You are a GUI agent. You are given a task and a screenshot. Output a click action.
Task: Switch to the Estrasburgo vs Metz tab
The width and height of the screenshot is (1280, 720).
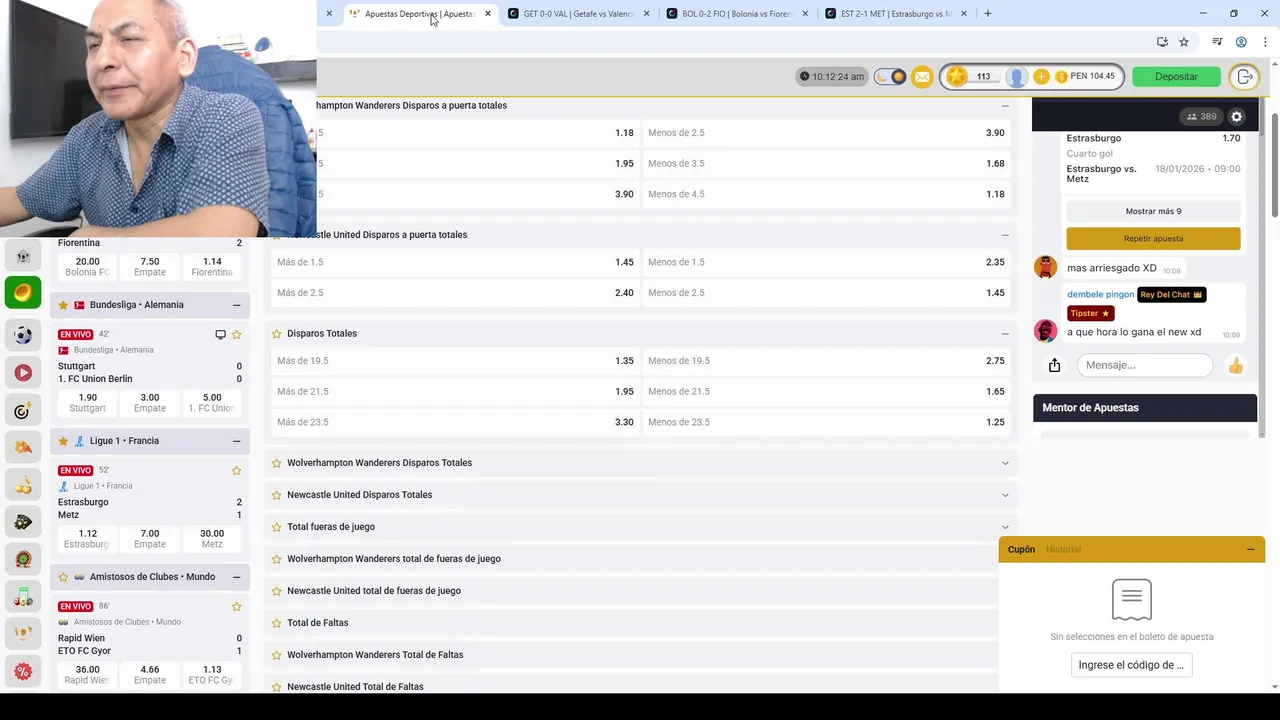coord(896,14)
